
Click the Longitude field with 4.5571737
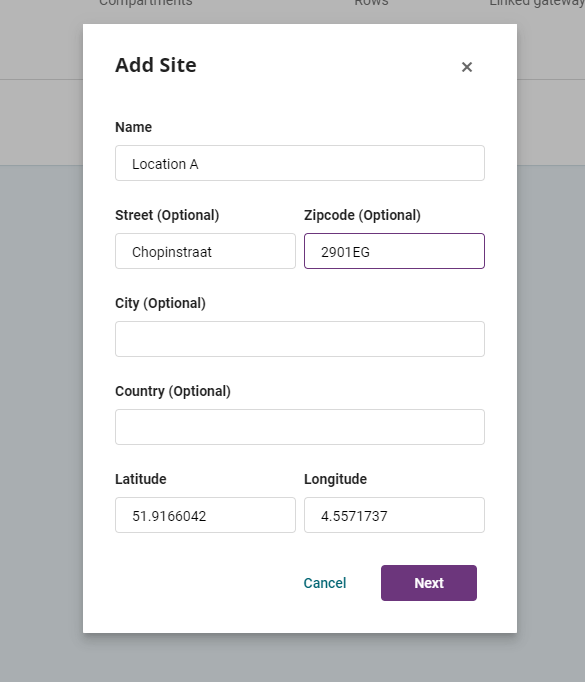(x=394, y=515)
